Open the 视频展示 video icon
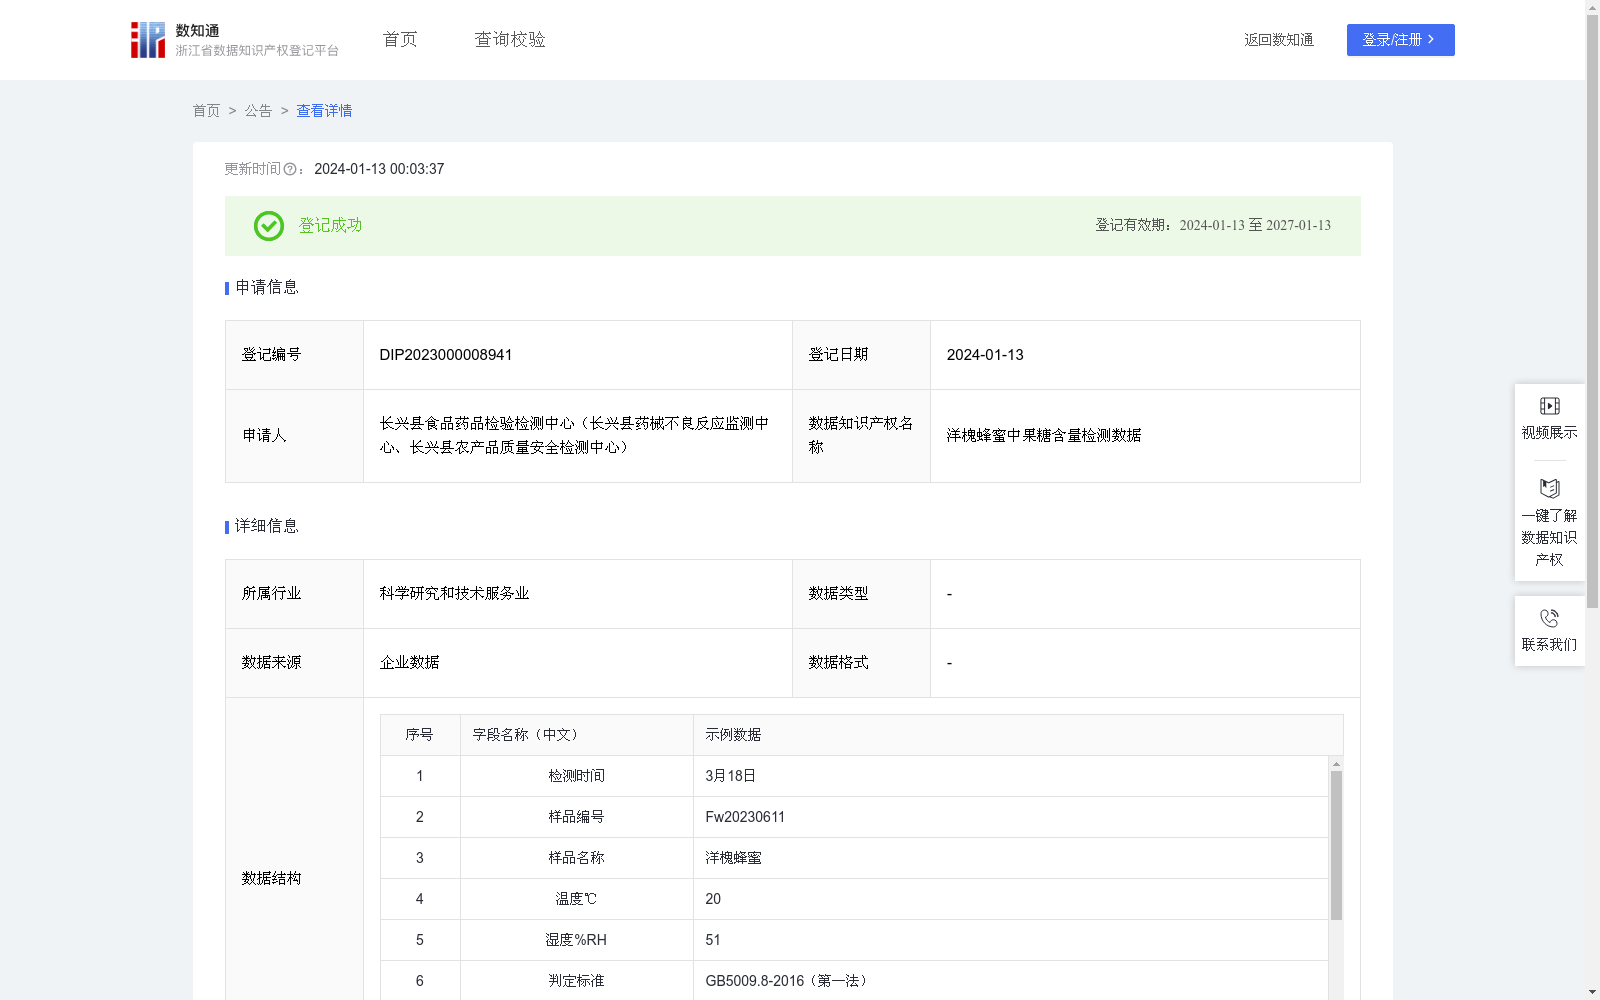The height and width of the screenshot is (1000, 1600). pos(1549,406)
